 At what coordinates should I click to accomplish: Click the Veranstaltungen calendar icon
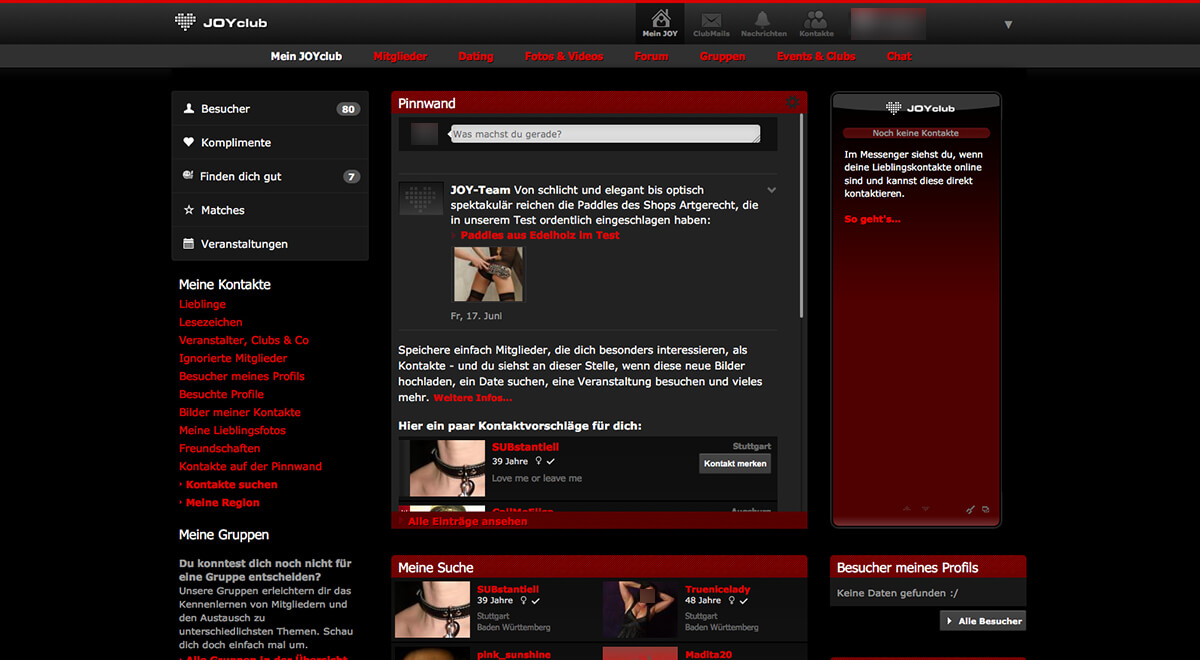[x=188, y=244]
